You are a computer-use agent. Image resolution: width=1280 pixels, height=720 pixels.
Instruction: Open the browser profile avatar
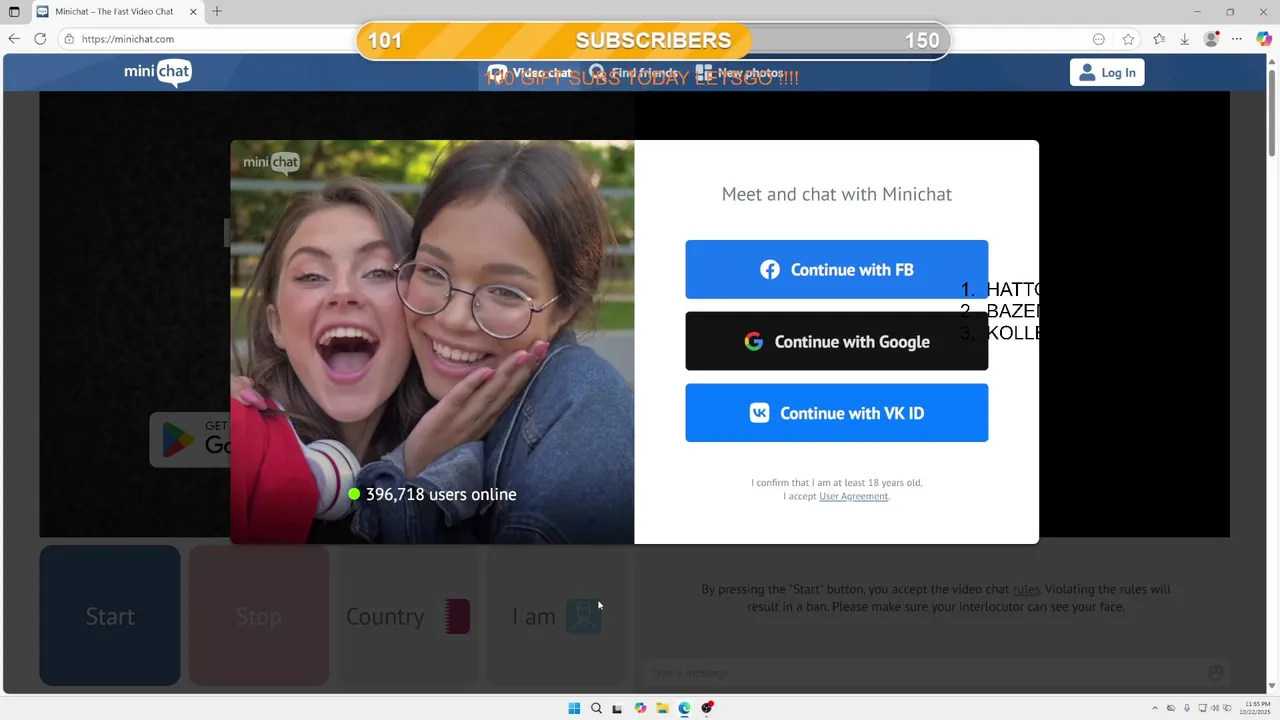[x=1211, y=39]
